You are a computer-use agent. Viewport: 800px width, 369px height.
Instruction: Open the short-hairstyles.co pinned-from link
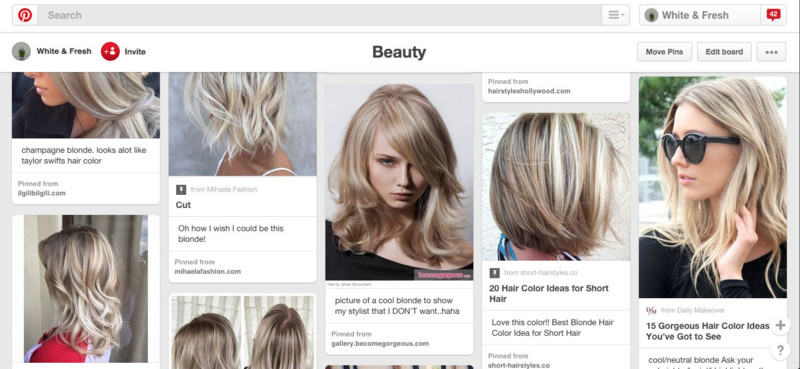tap(519, 365)
